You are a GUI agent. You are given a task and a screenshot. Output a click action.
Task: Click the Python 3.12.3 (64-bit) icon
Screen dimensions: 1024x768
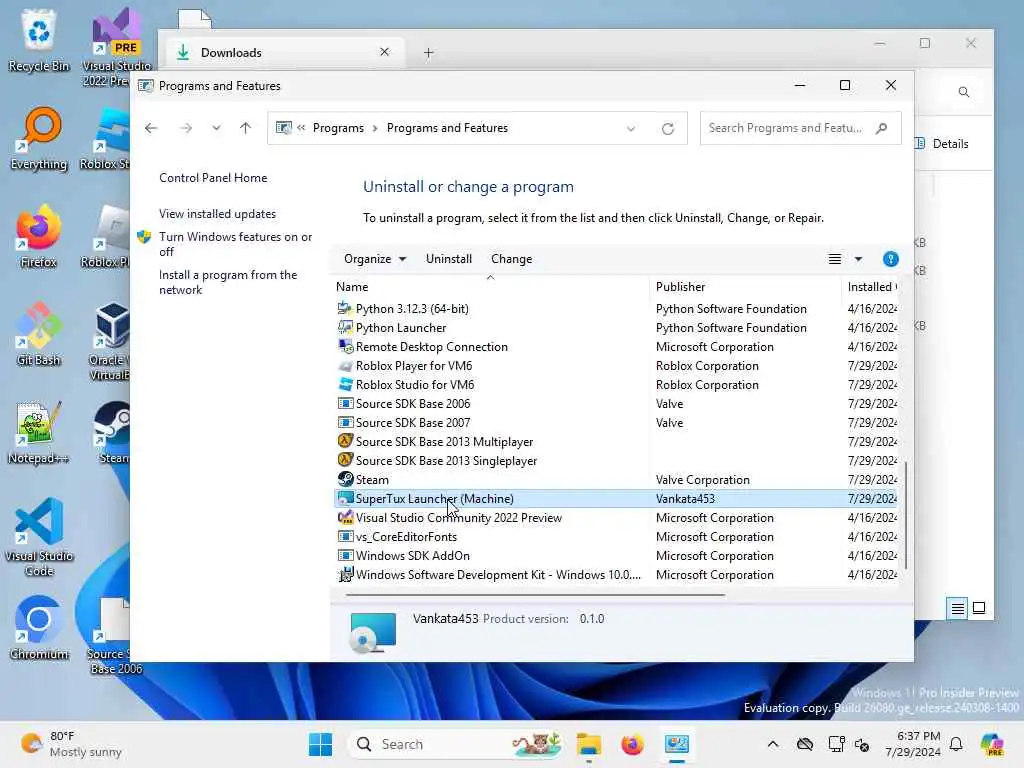click(x=345, y=308)
